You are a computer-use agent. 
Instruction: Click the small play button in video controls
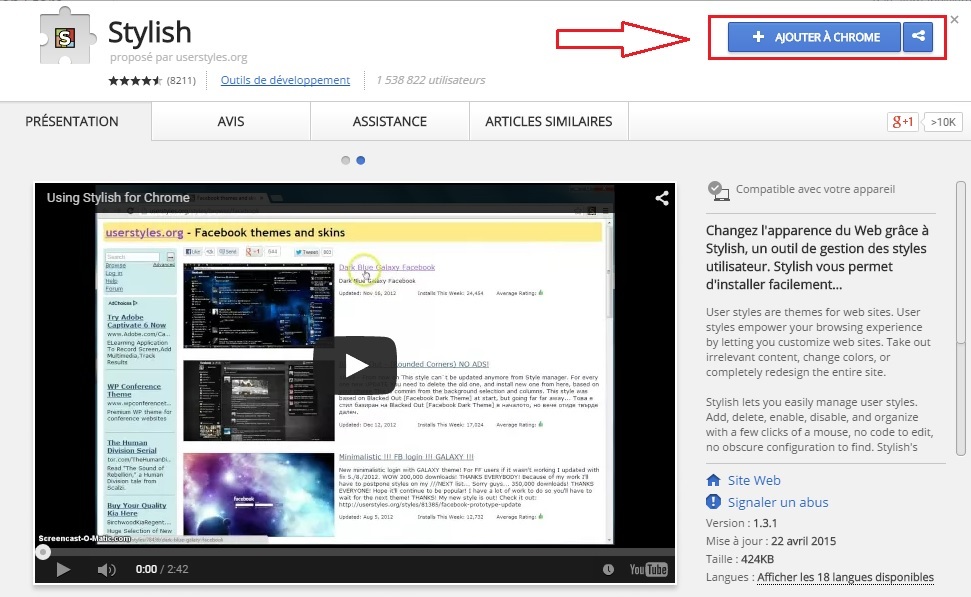(x=63, y=569)
